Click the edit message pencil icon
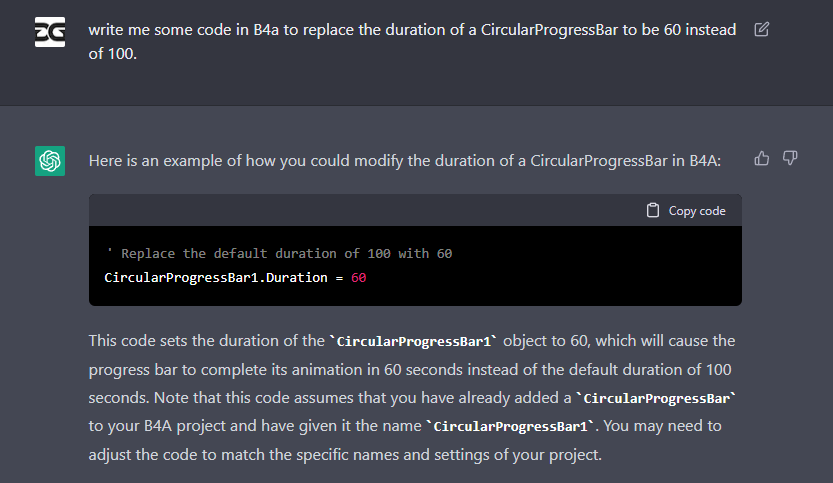 (x=762, y=30)
